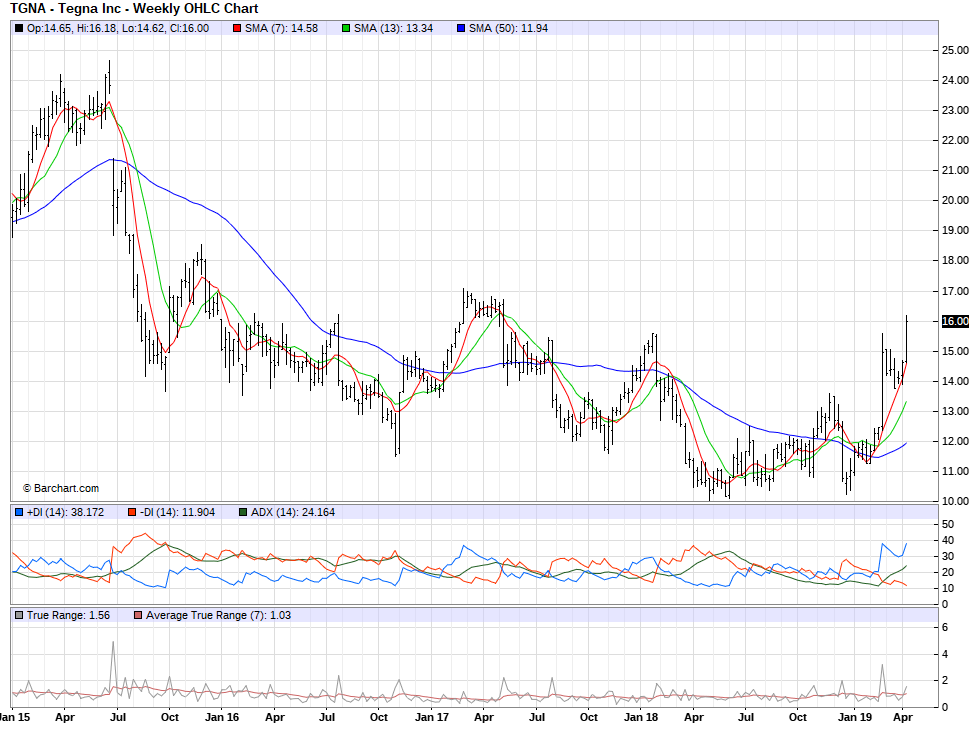Click the 40 label on the DI axis
The width and height of the screenshot is (980, 748).
coord(948,541)
